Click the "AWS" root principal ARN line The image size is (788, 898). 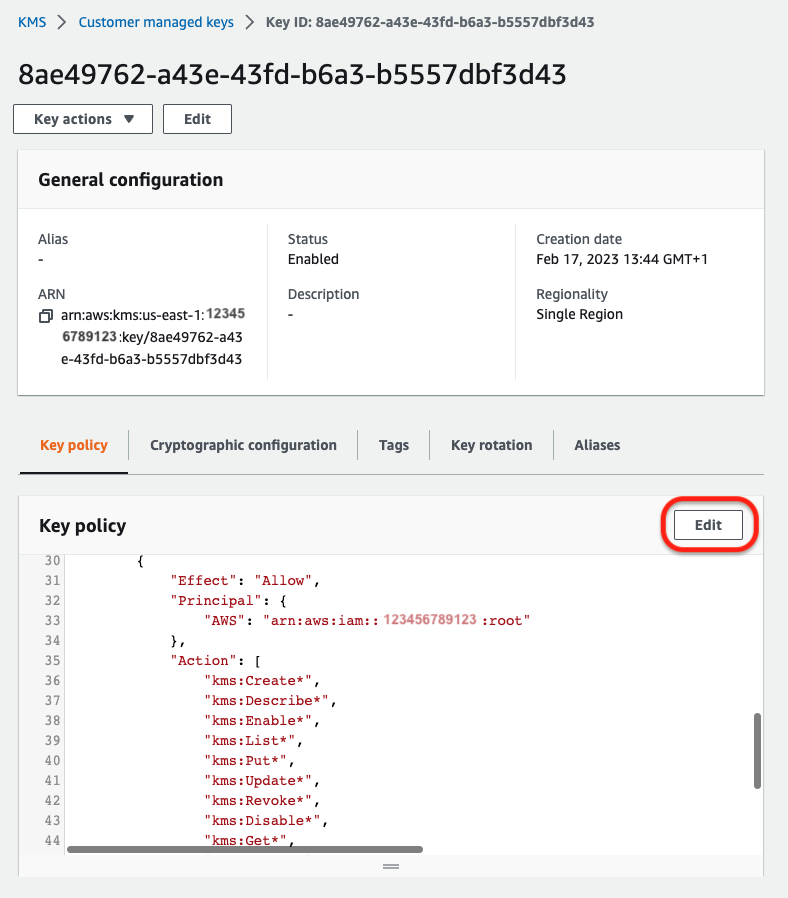(367, 620)
